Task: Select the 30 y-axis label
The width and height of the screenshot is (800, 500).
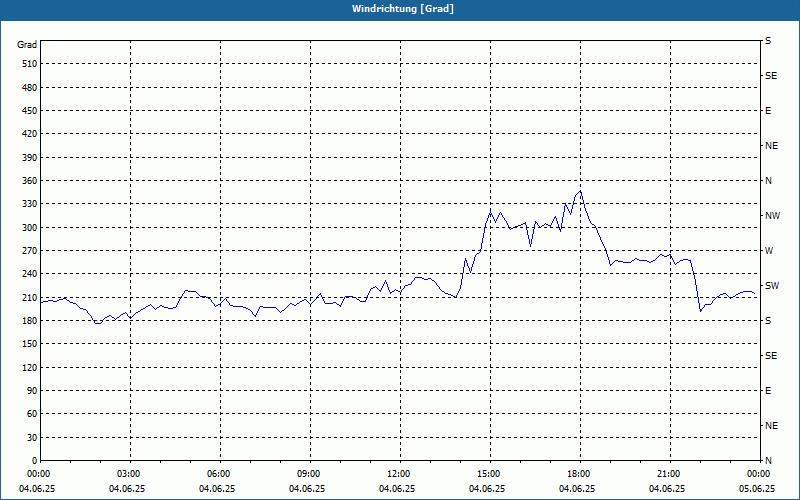Action: (x=32, y=437)
